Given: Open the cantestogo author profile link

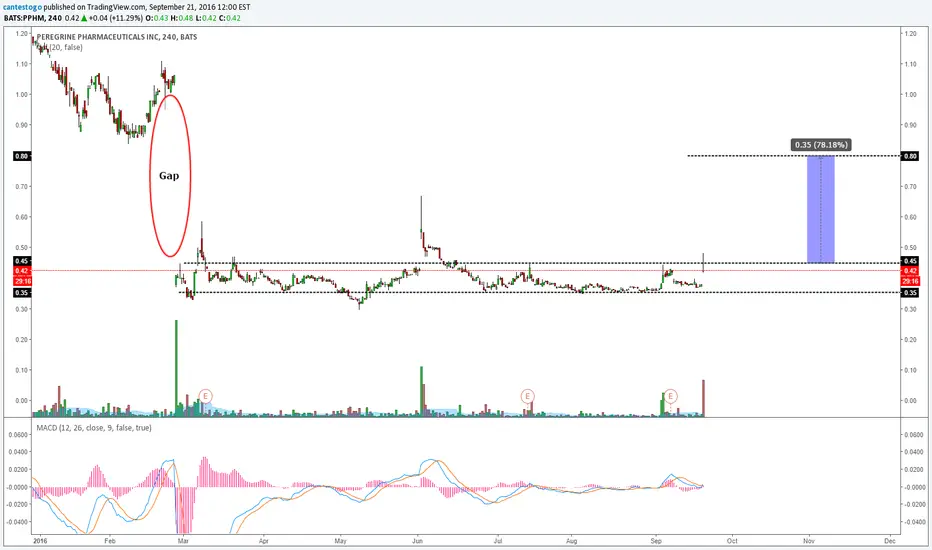Looking at the screenshot, I should (x=23, y=7).
